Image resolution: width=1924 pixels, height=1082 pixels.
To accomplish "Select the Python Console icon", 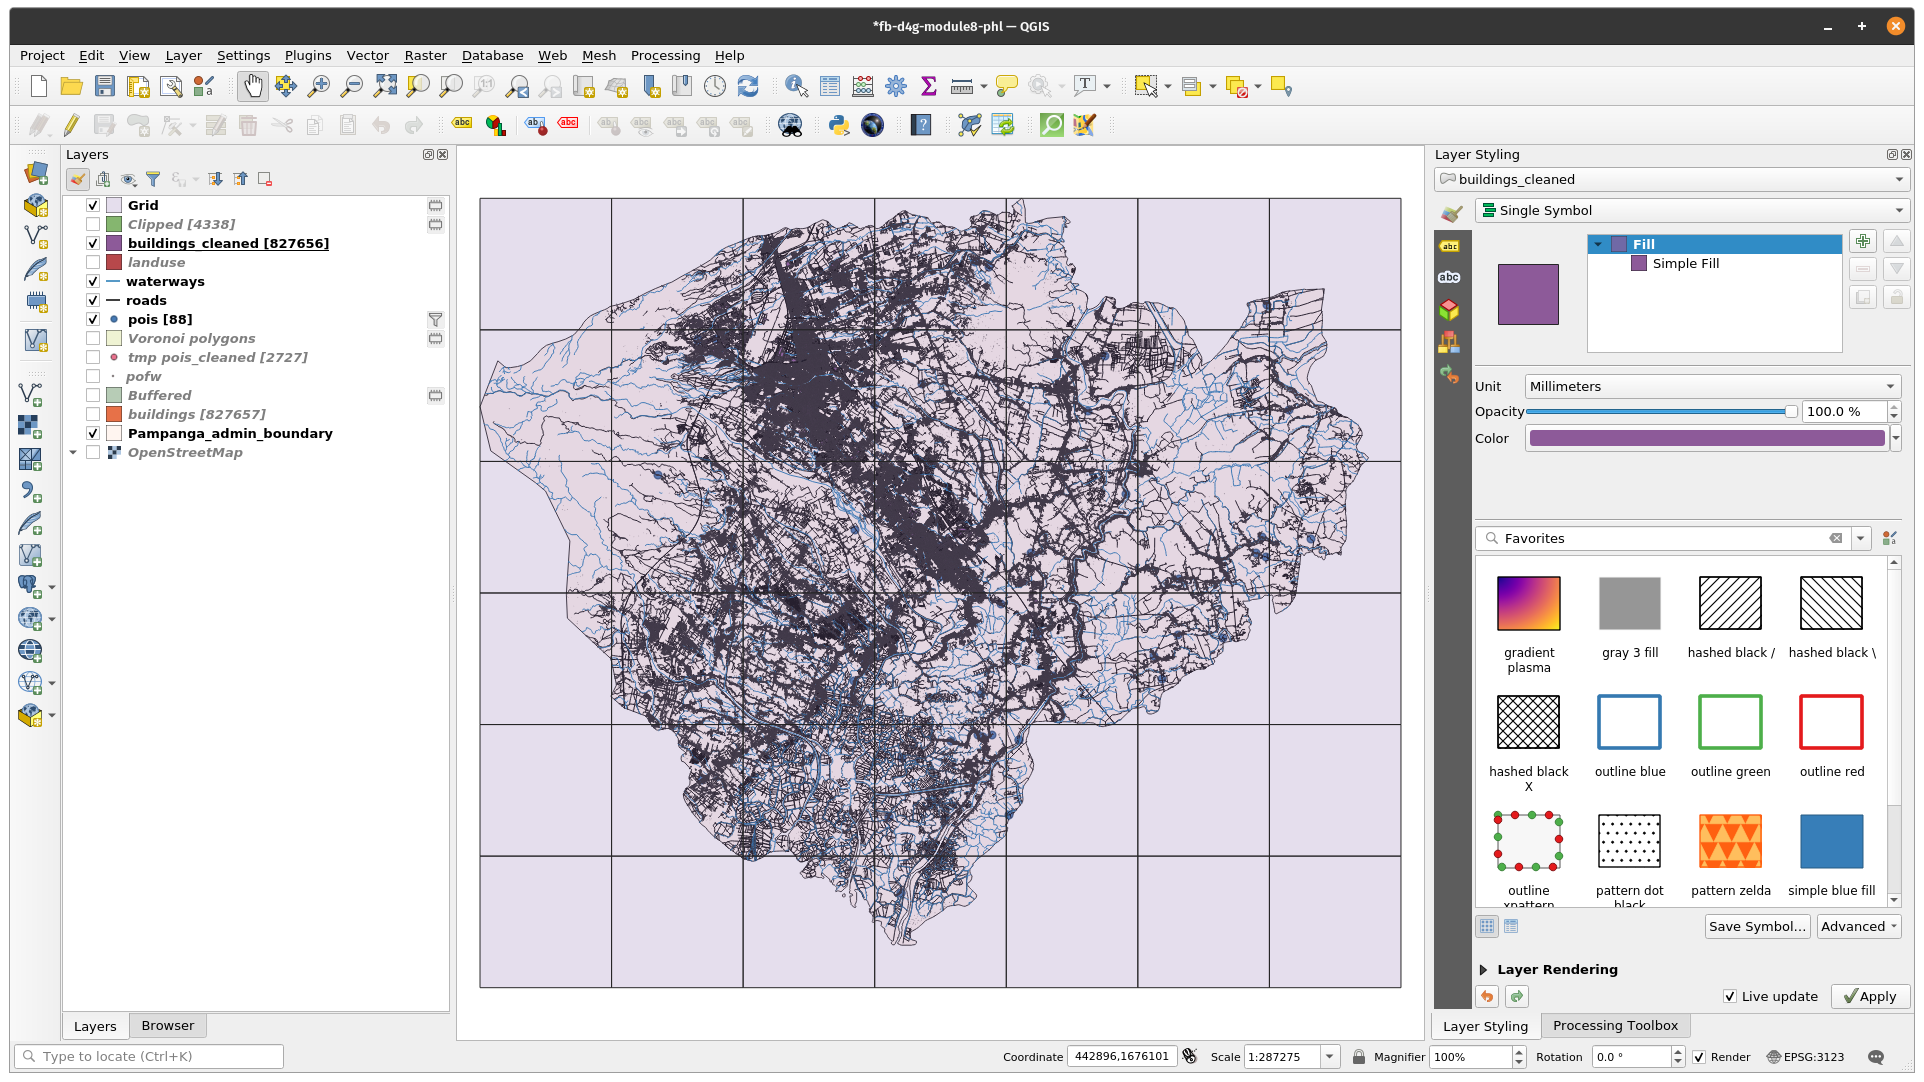I will point(838,123).
